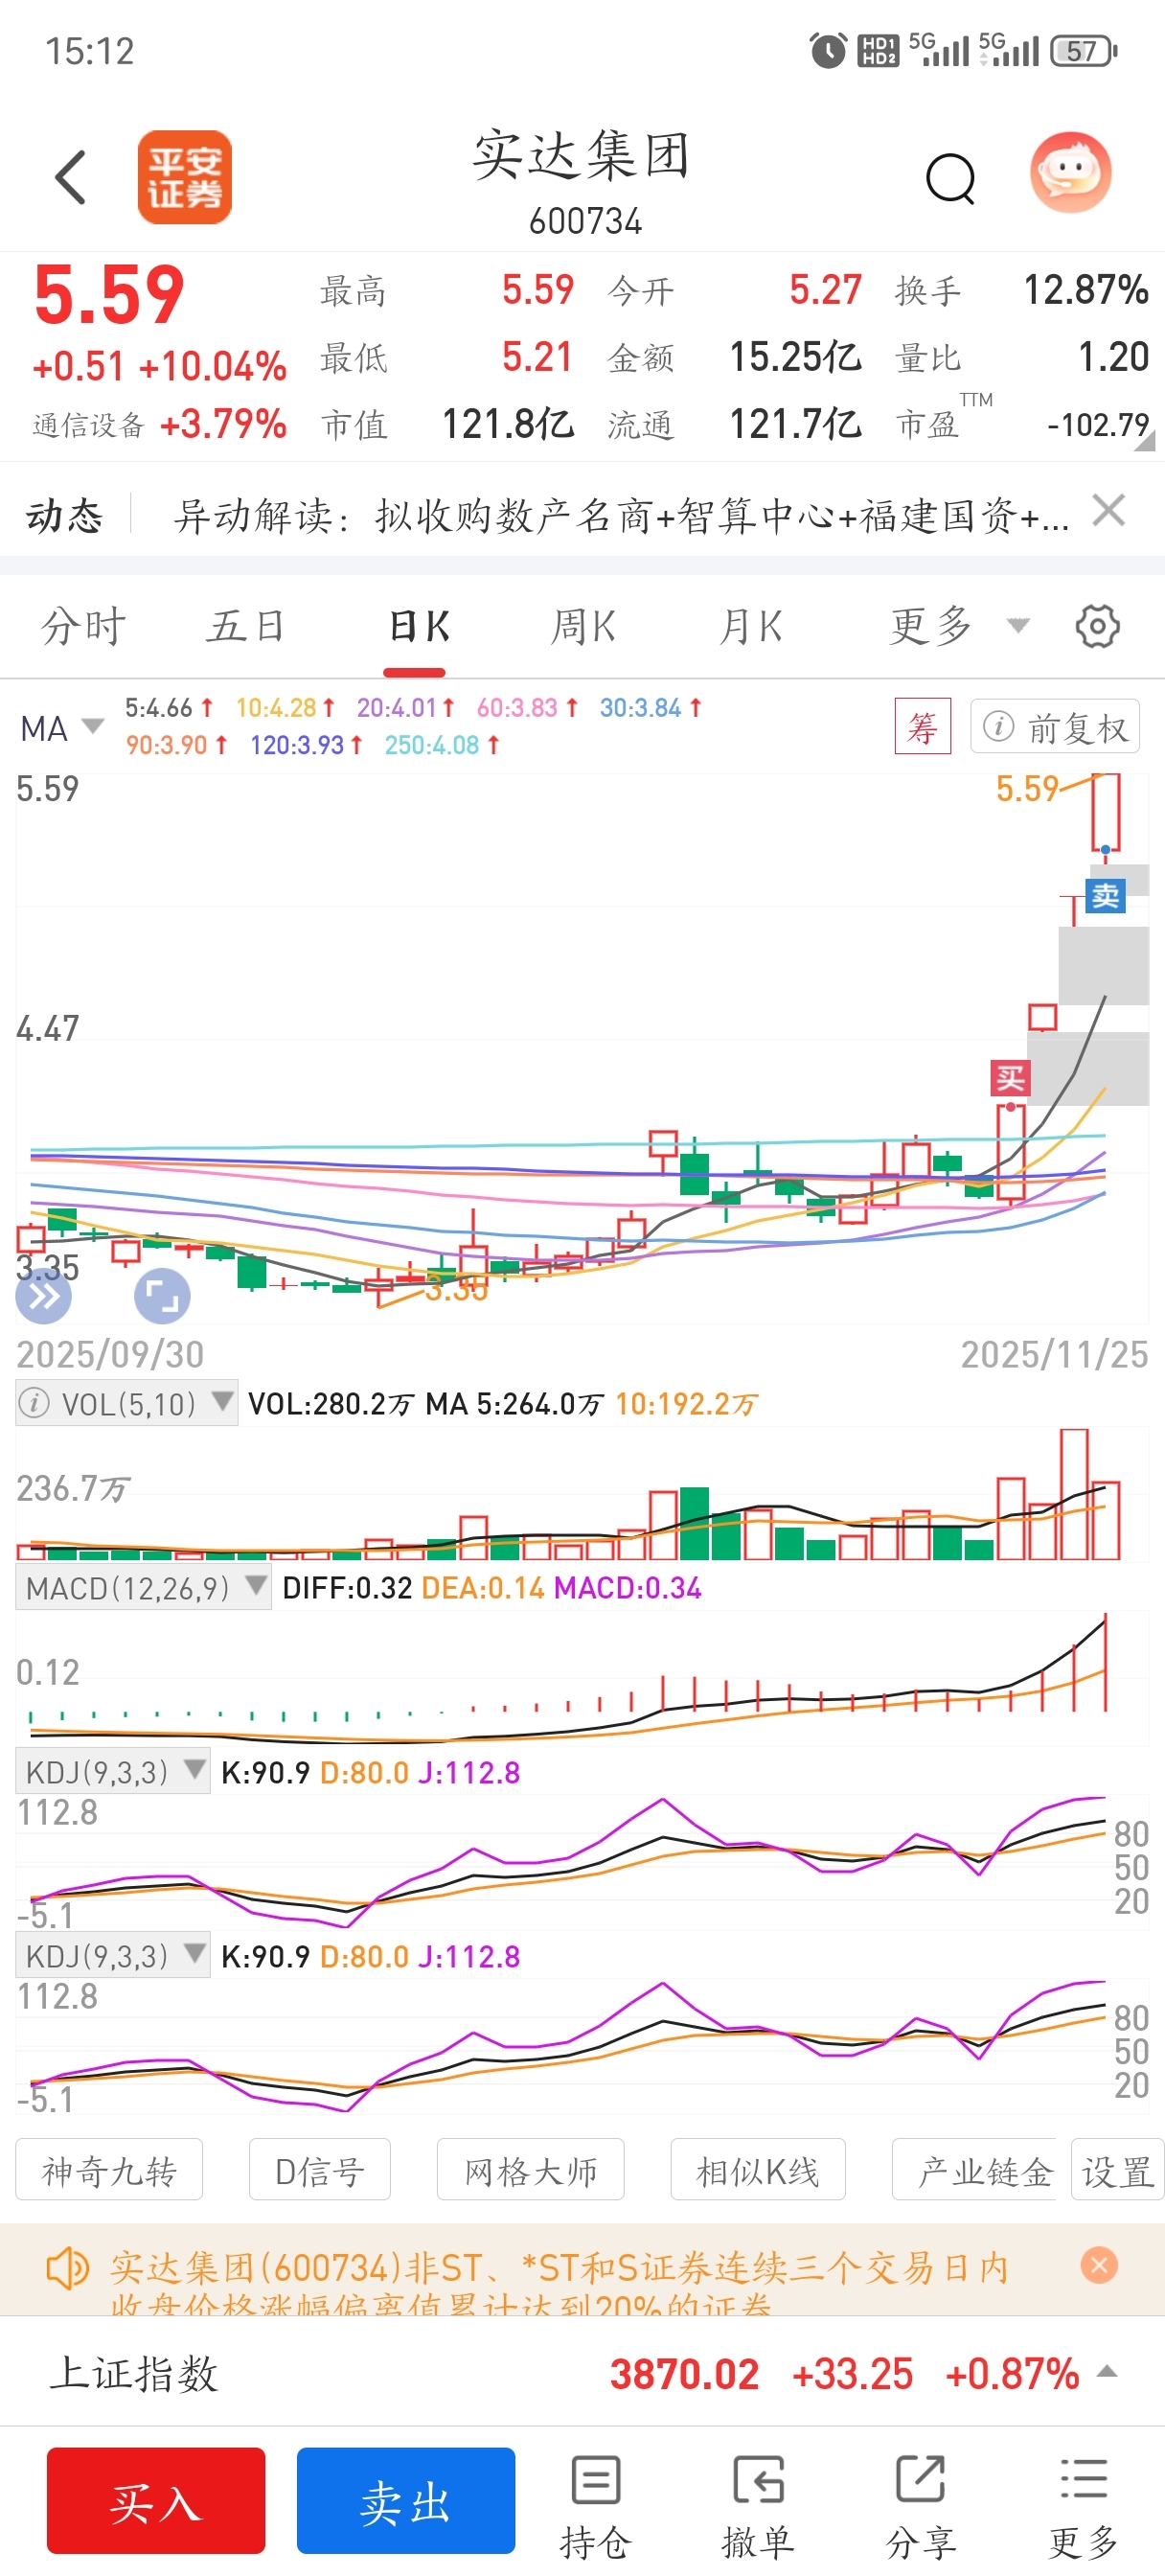Dismiss the orange risk warning banner
This screenshot has width=1165, height=2576.
(x=1099, y=2265)
